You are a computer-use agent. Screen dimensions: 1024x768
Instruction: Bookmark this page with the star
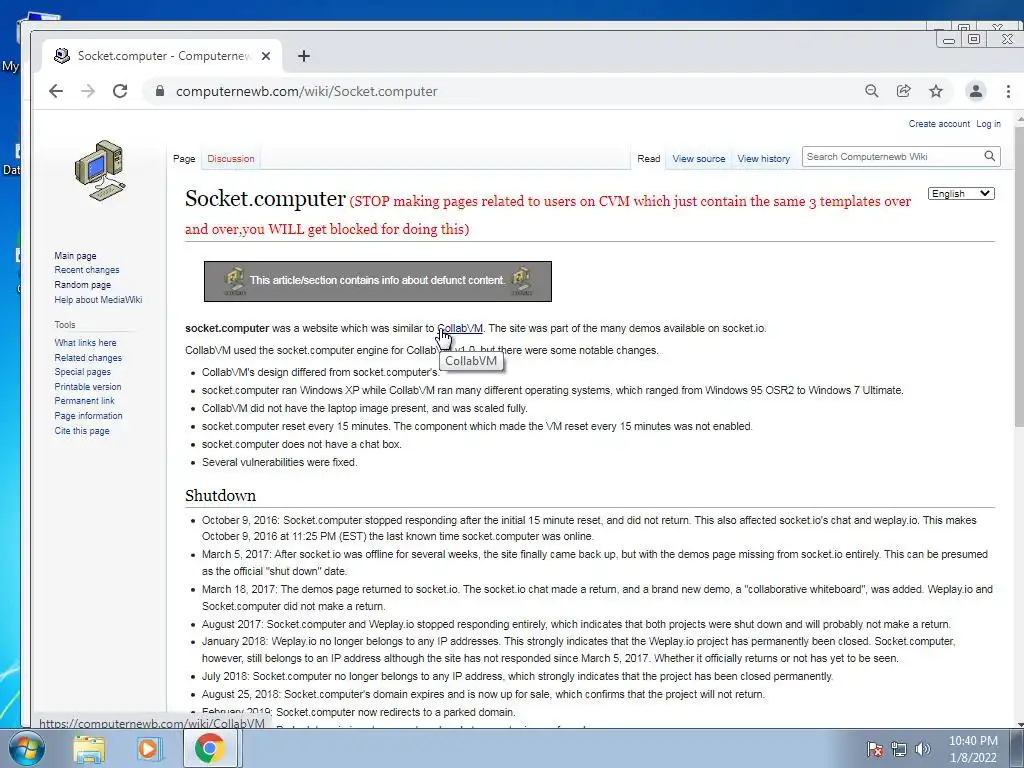click(x=936, y=91)
